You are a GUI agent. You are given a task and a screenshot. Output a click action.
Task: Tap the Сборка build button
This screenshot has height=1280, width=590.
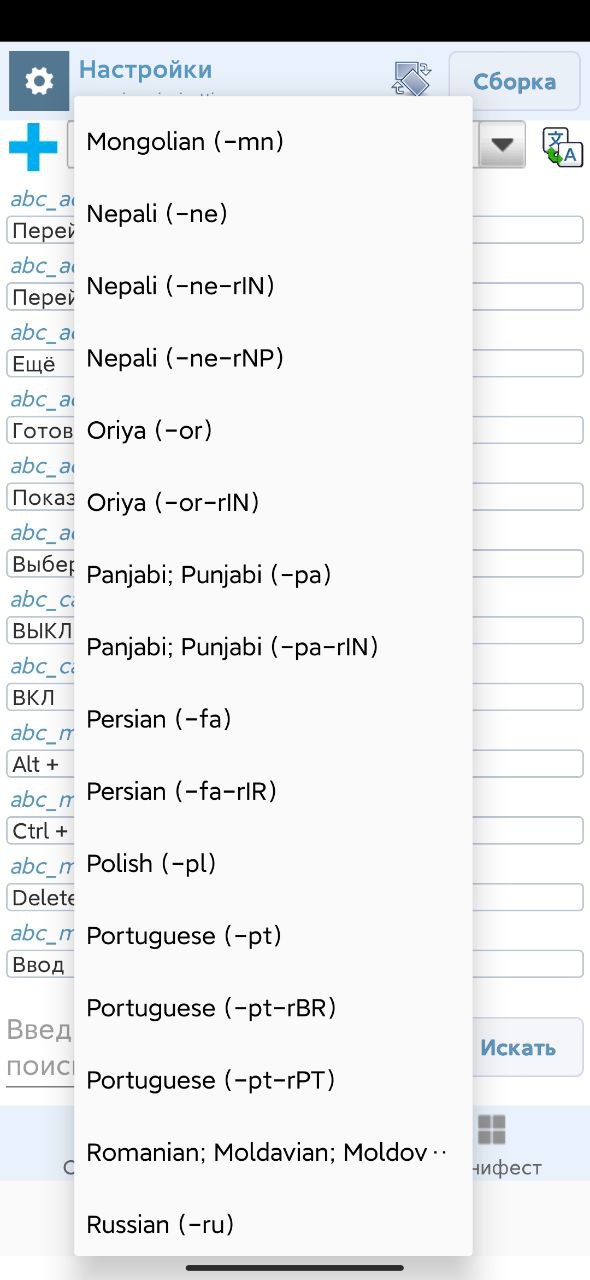coord(514,81)
